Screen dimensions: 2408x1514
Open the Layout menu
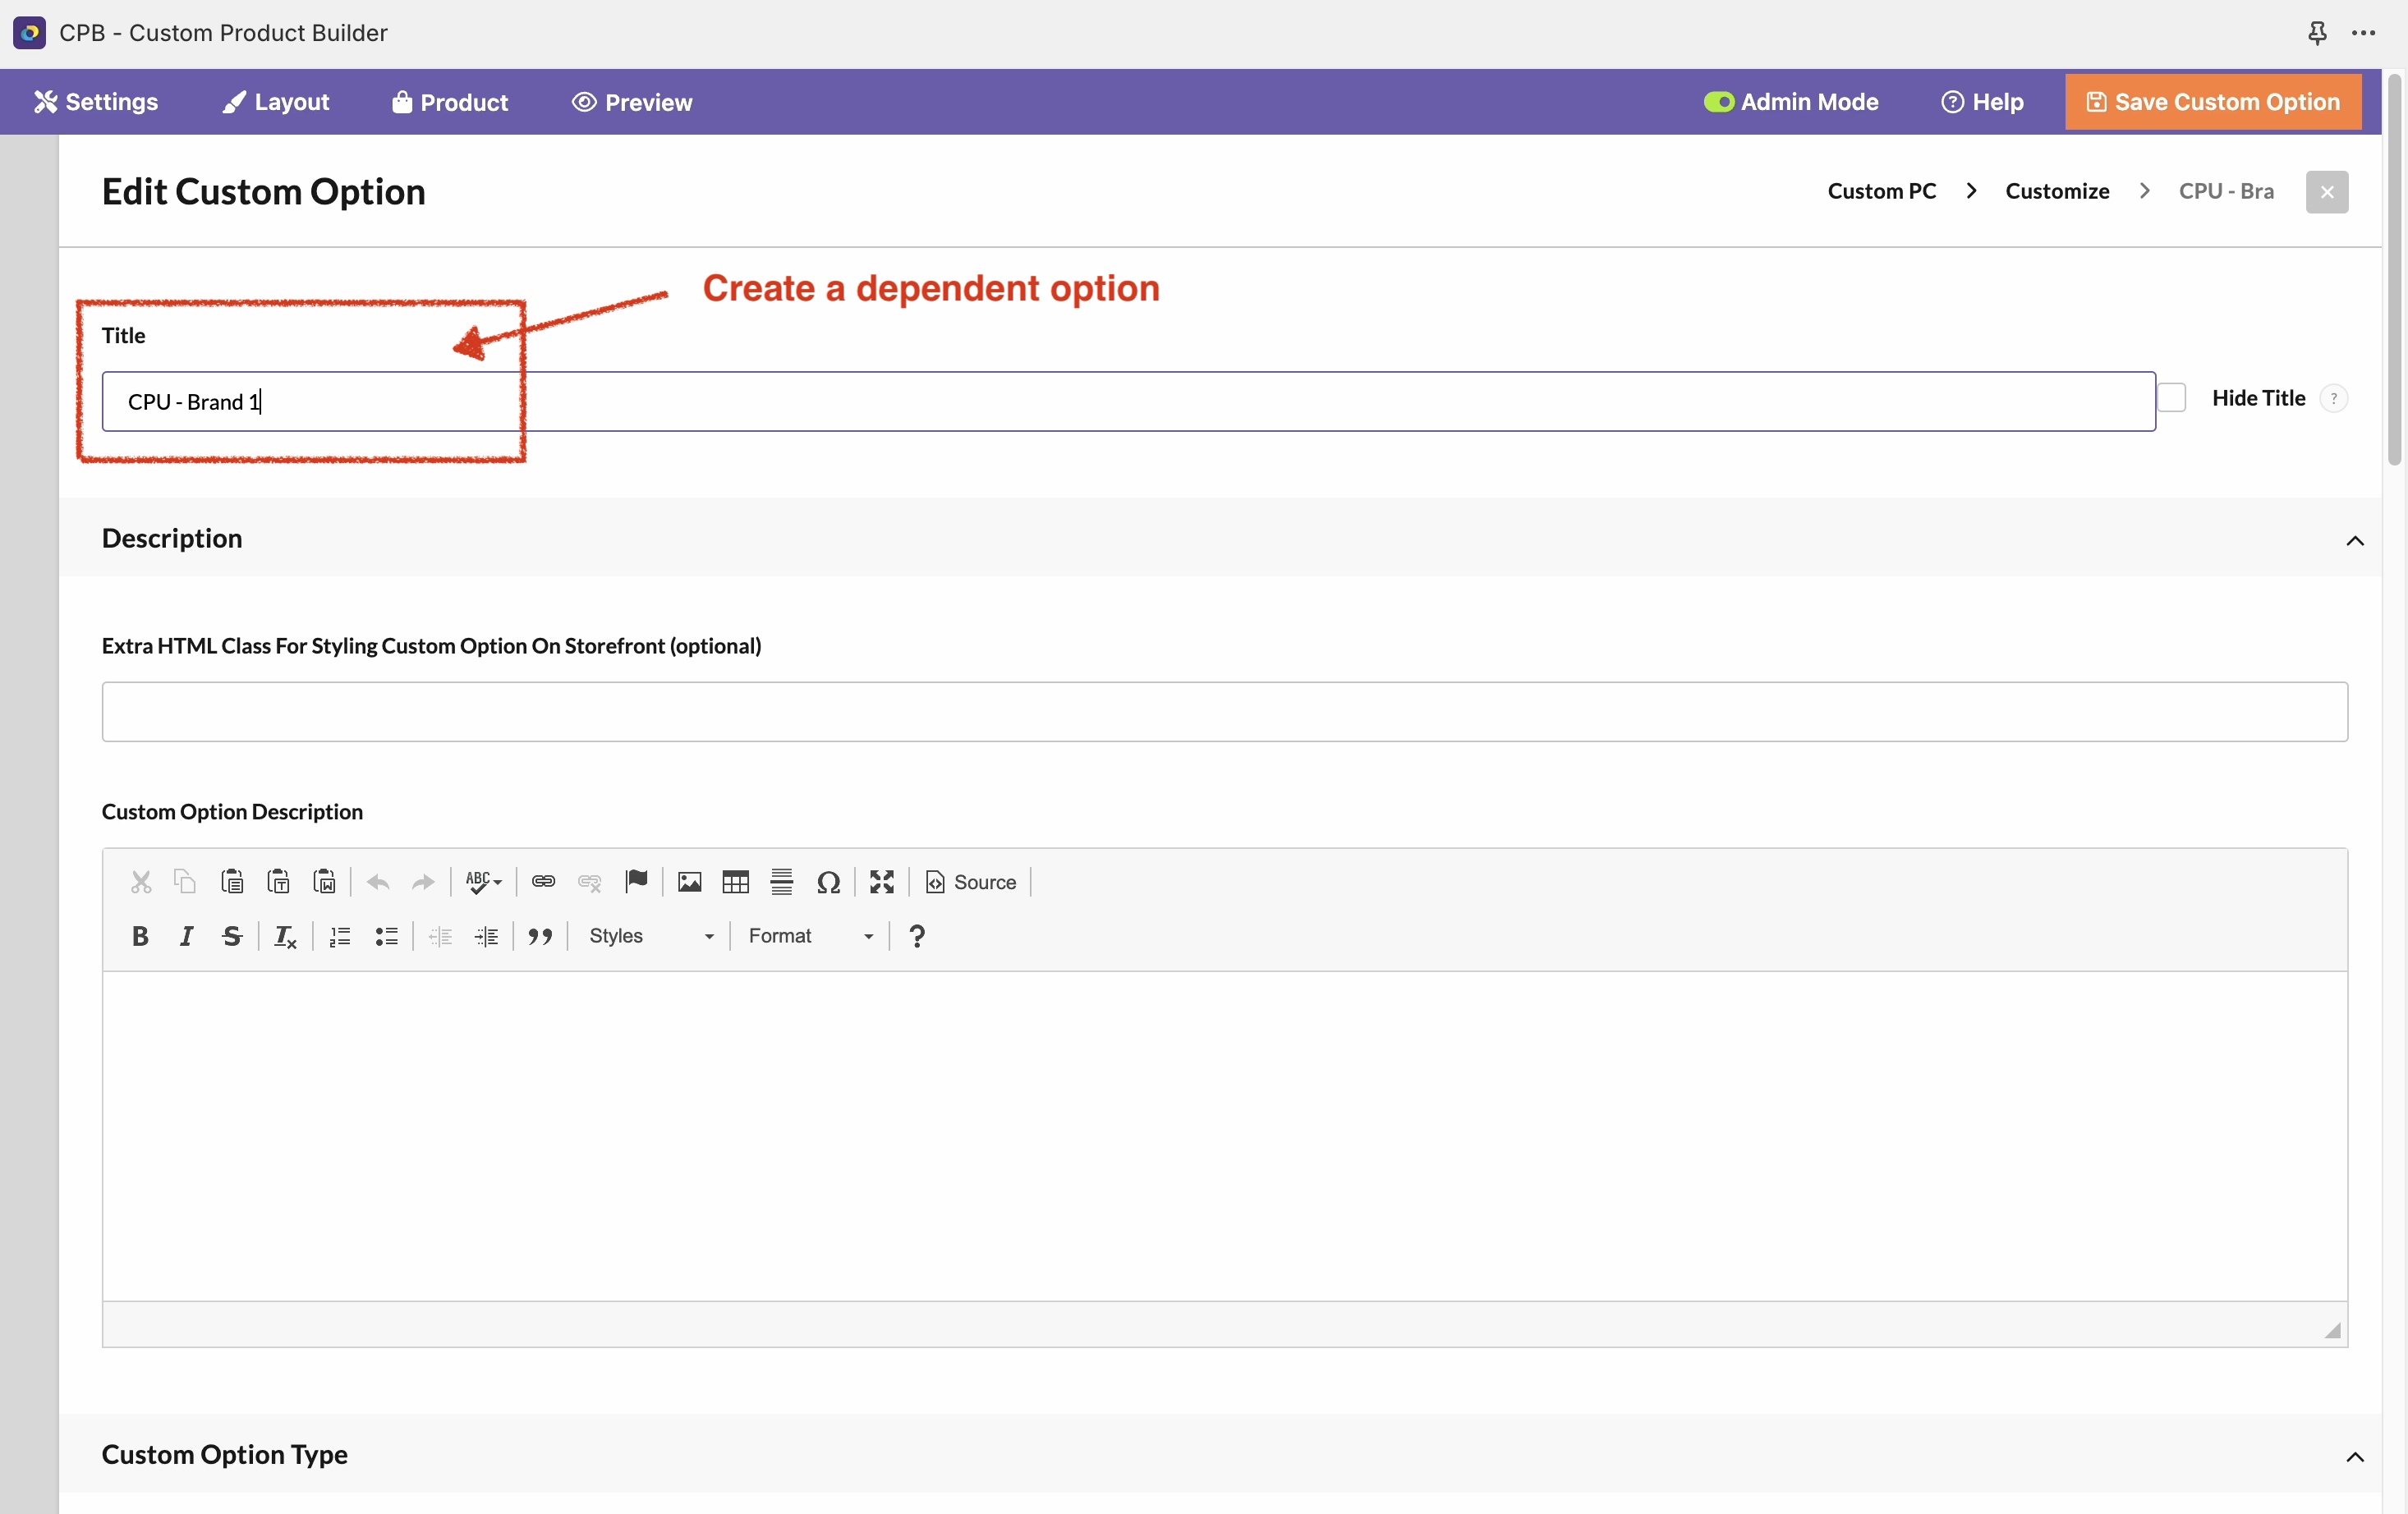tap(275, 102)
